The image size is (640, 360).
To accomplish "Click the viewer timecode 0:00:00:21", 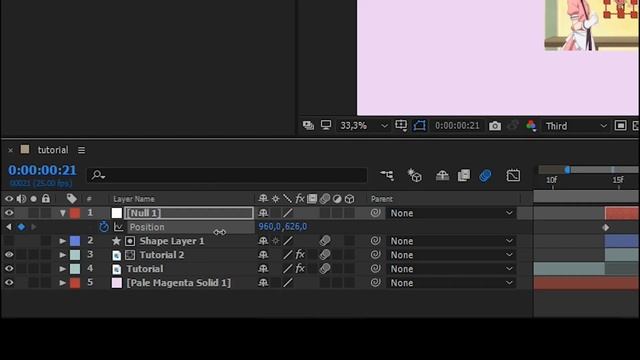I will (457, 126).
